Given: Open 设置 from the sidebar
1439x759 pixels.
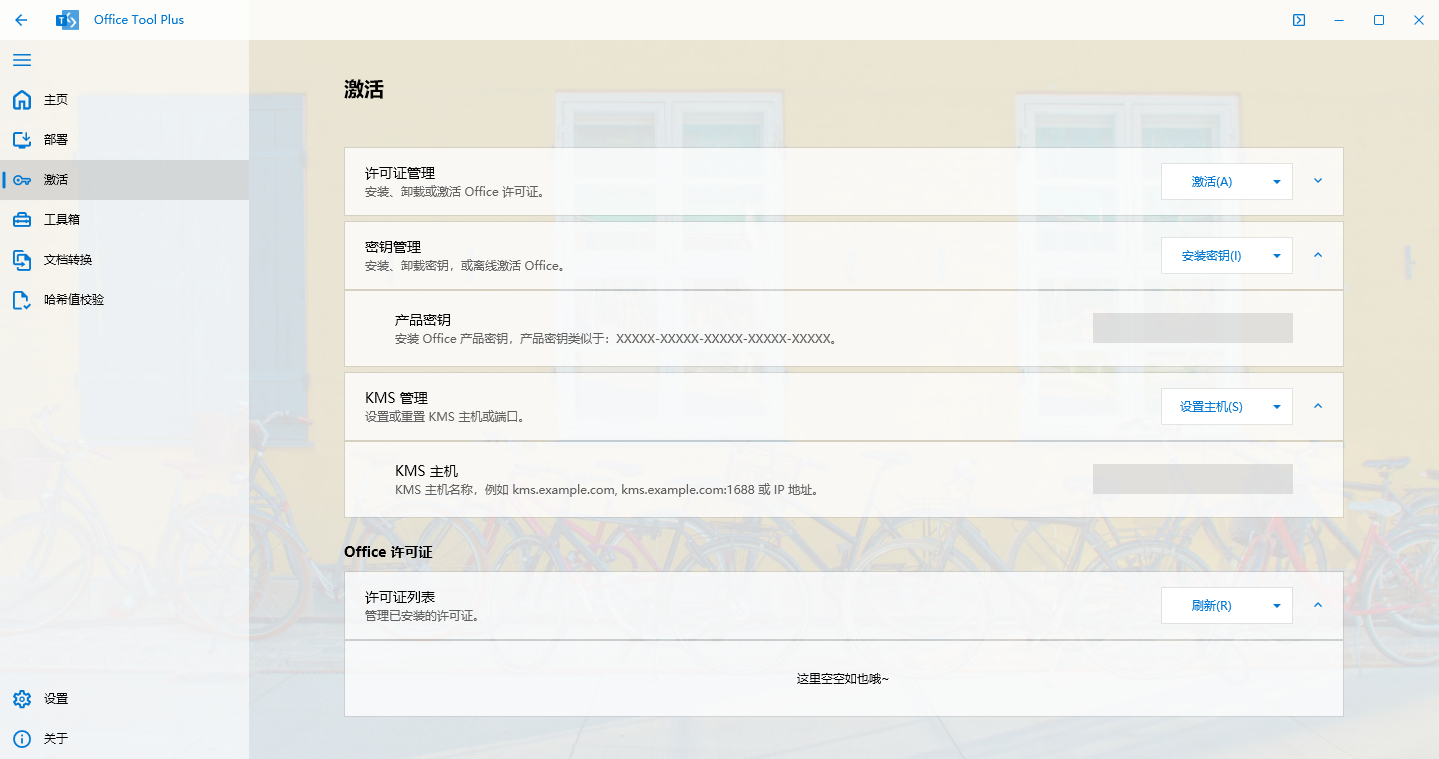Looking at the screenshot, I should coord(124,699).
